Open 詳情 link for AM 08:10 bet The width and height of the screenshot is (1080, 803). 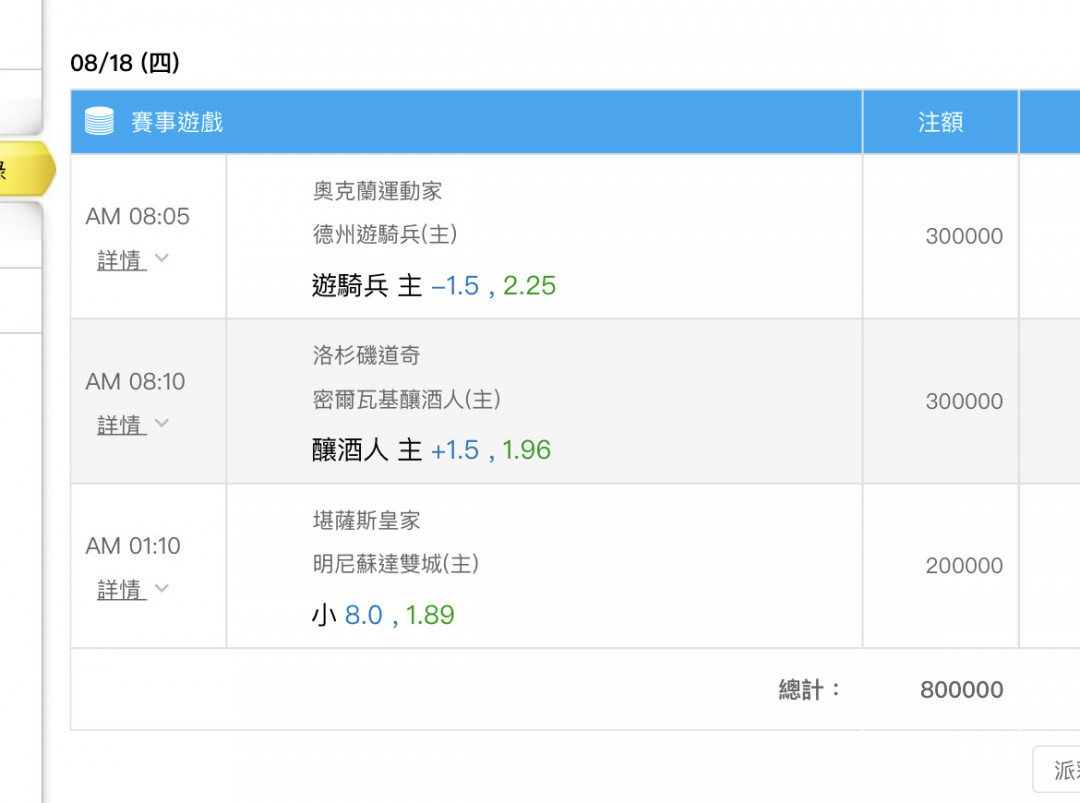pyautogui.click(x=121, y=425)
